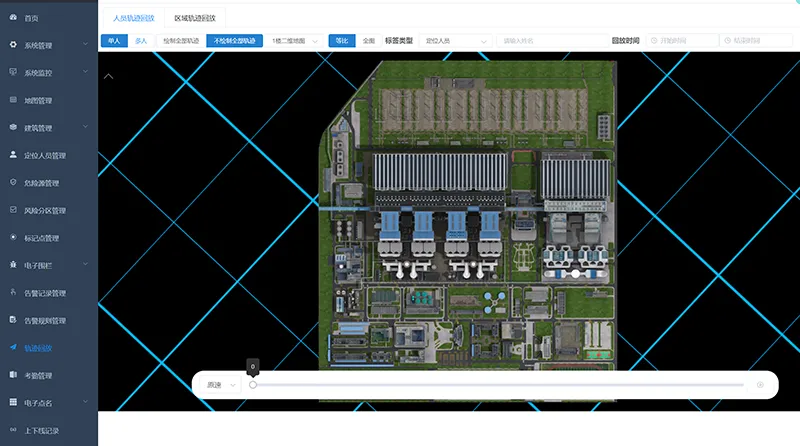The width and height of the screenshot is (800, 446).
Task: Click the playback slider handle
Action: tap(253, 385)
